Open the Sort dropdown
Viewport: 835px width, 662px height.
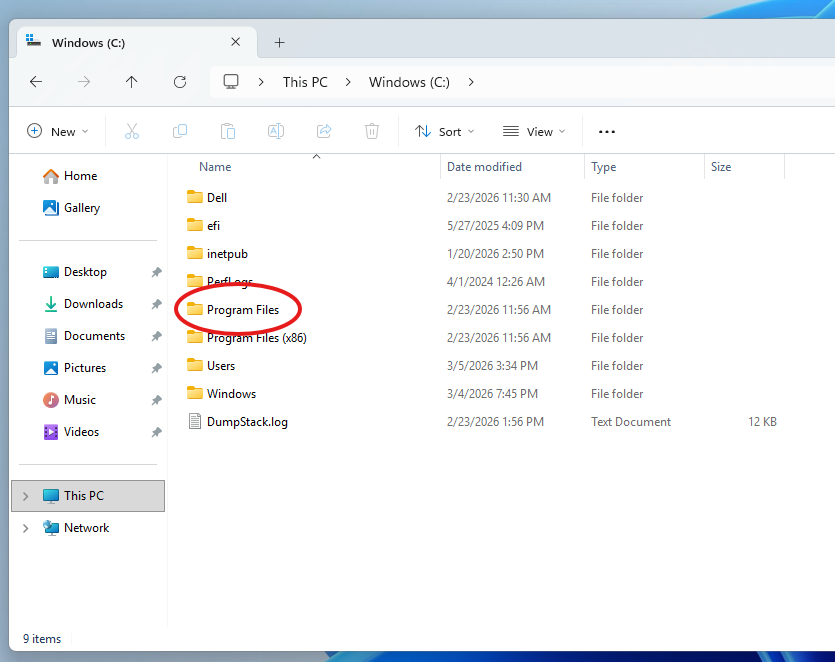pos(444,130)
